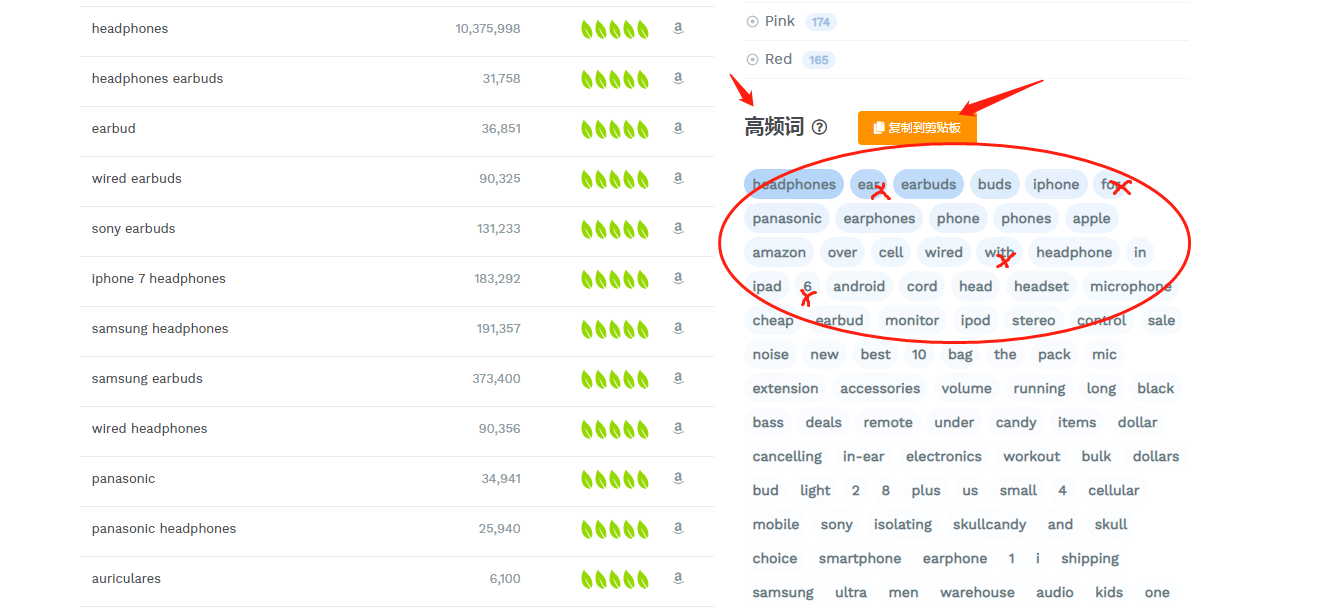The width and height of the screenshot is (1317, 610).
Task: Click the 174 count badge next to Pink
Action: tap(821, 22)
